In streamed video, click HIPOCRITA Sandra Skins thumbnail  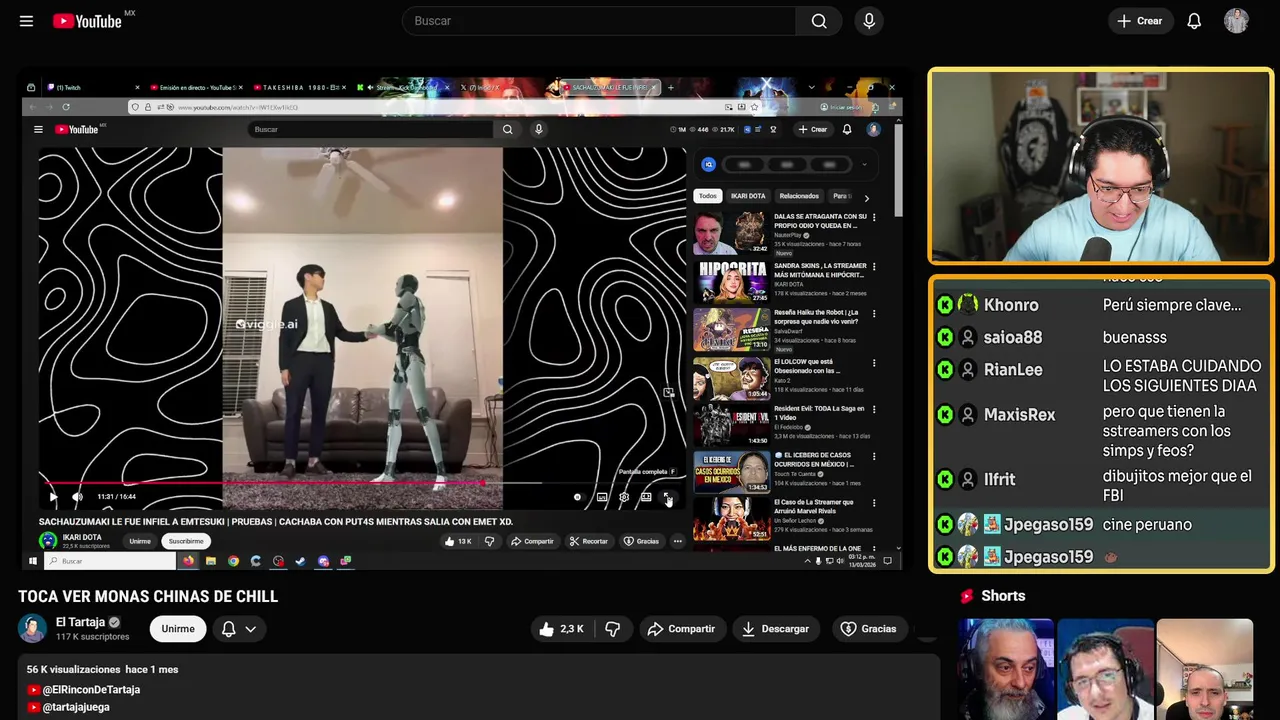pos(732,282)
